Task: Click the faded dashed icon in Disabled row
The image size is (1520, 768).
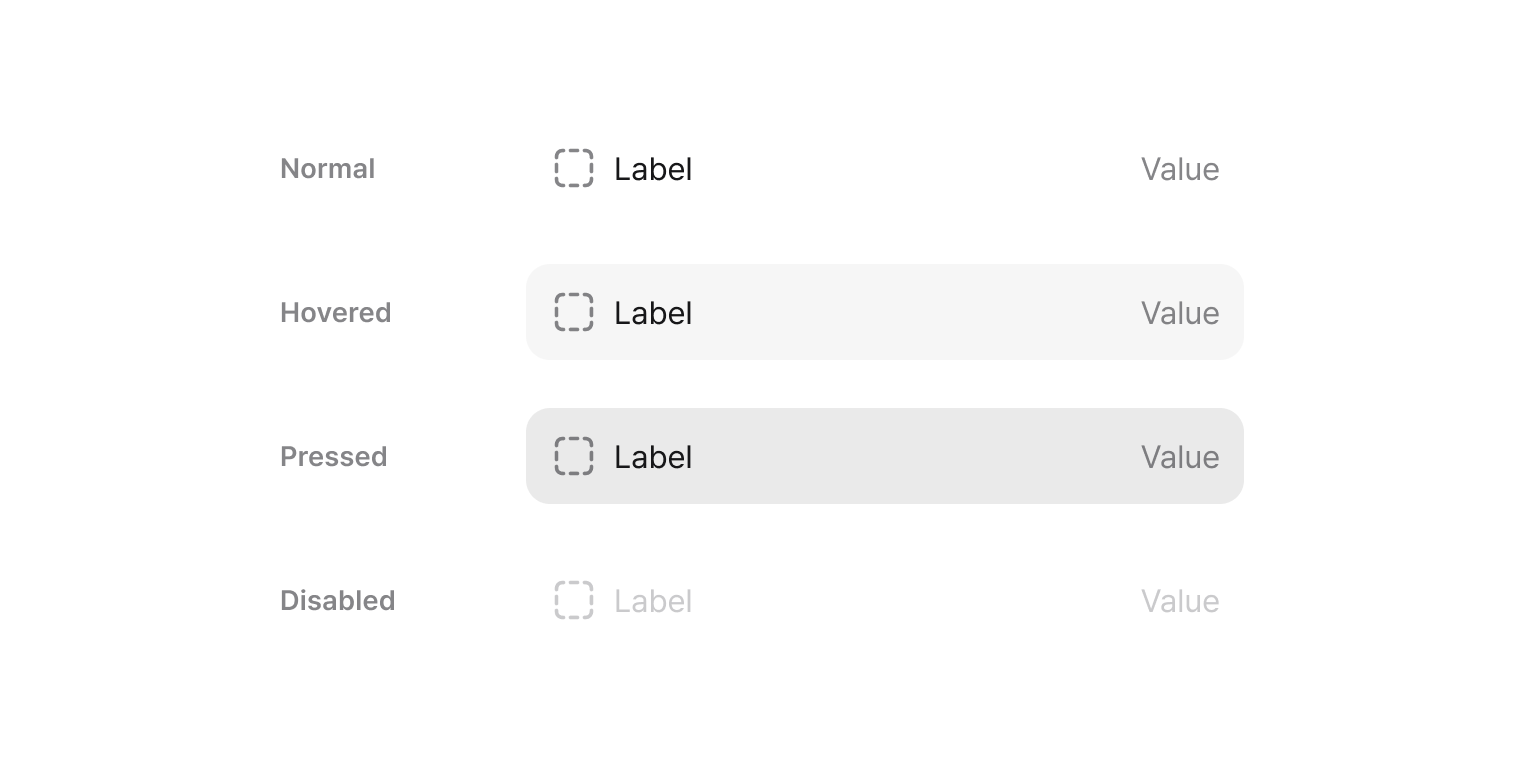Action: (x=574, y=600)
